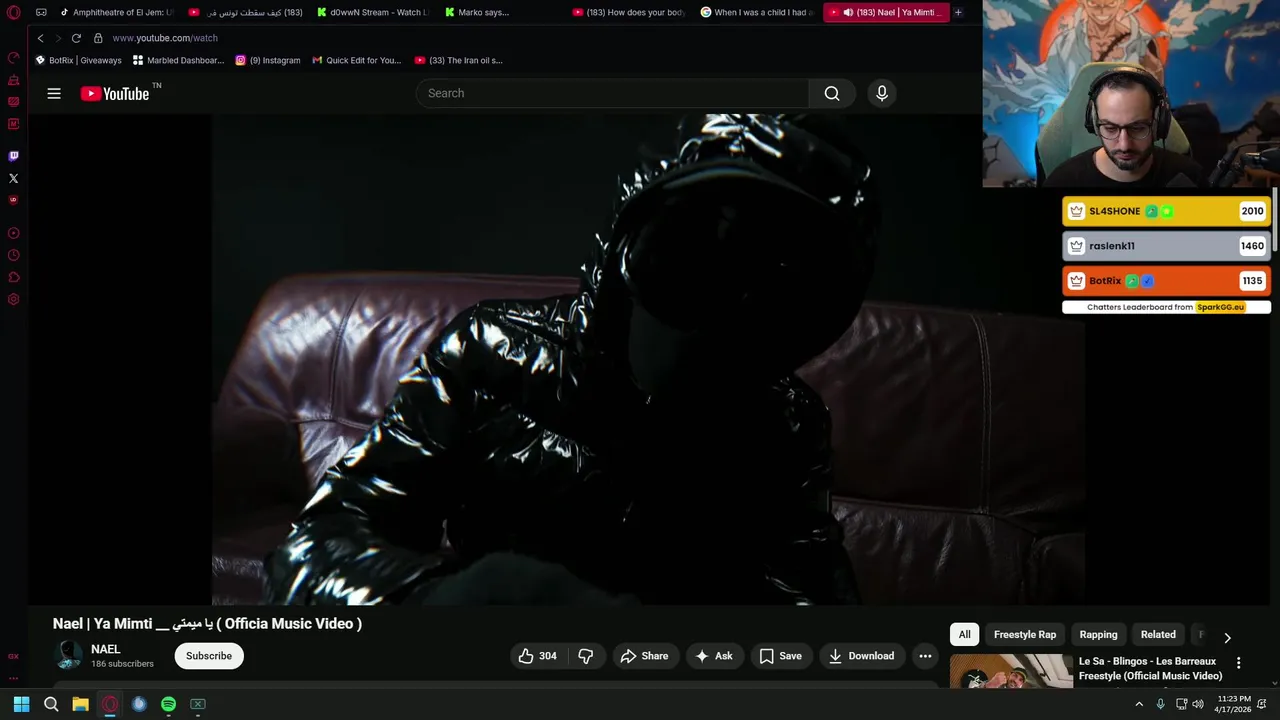Open the Windows Start menu
This screenshot has height=720, width=1280.
coord(21,704)
